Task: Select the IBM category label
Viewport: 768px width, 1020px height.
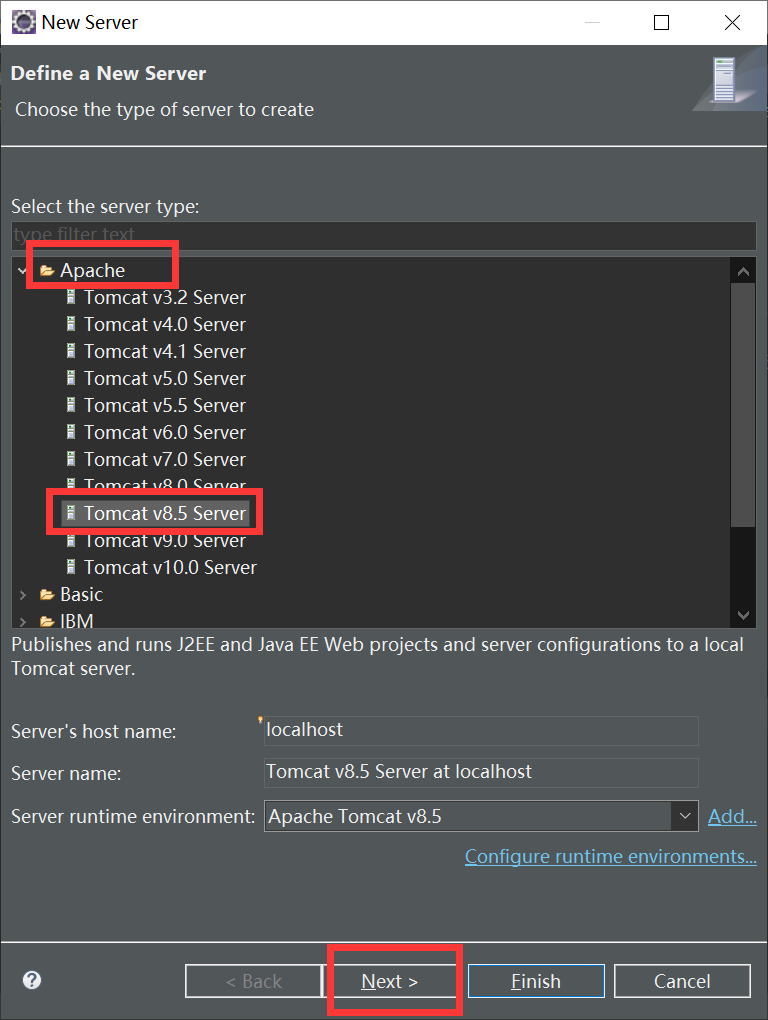Action: pyautogui.click(x=77, y=621)
